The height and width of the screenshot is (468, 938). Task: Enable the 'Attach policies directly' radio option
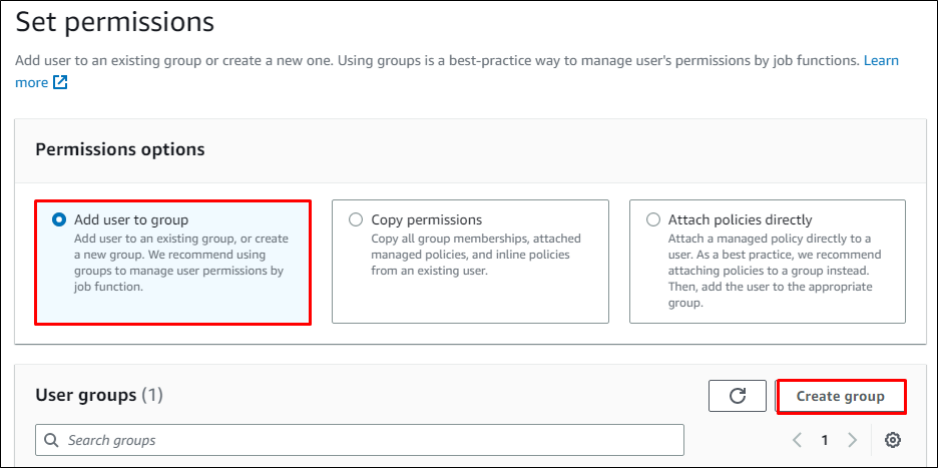click(x=653, y=220)
